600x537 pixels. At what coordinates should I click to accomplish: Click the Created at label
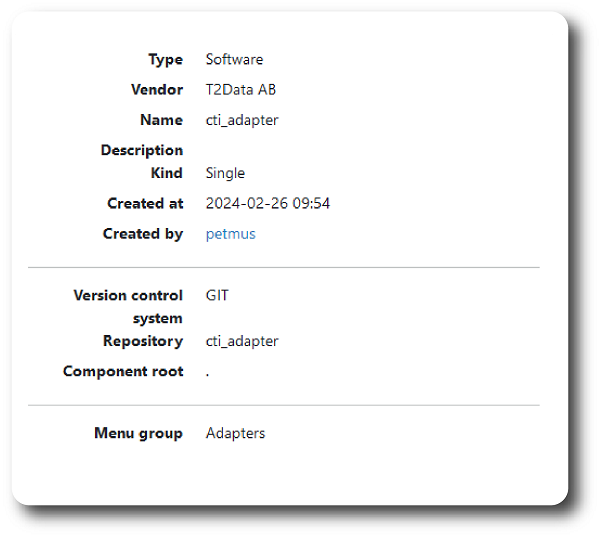pyautogui.click(x=145, y=204)
